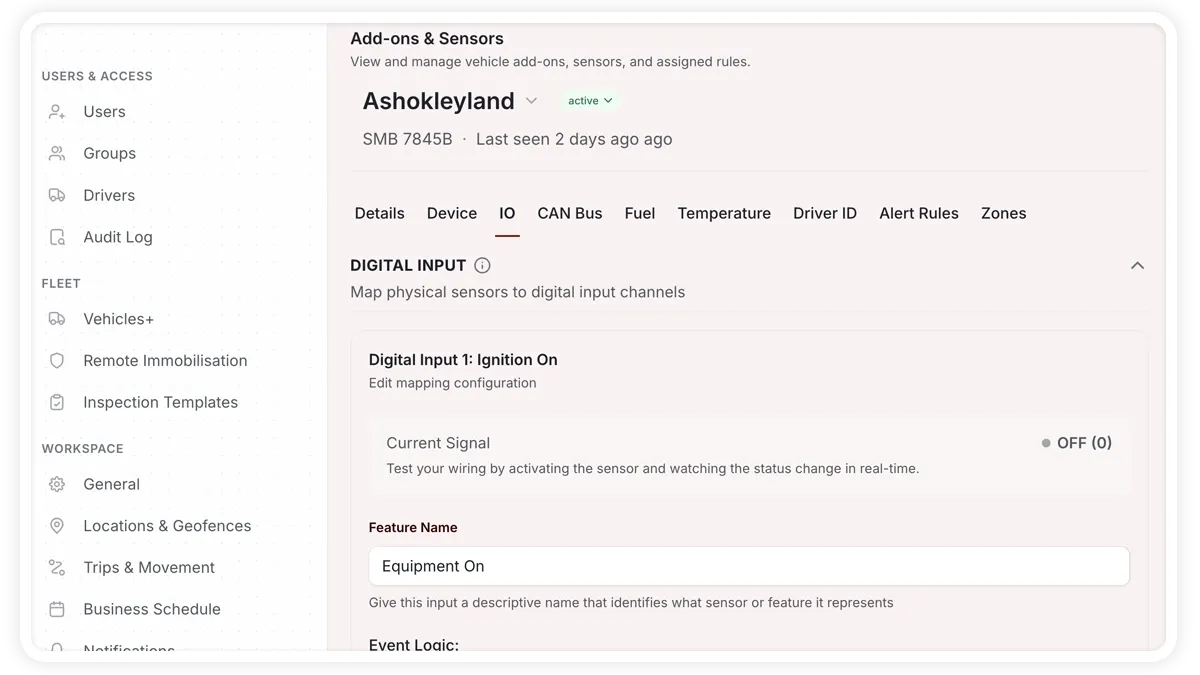Click the Current Signal label
The image size is (1200, 675).
tap(438, 443)
